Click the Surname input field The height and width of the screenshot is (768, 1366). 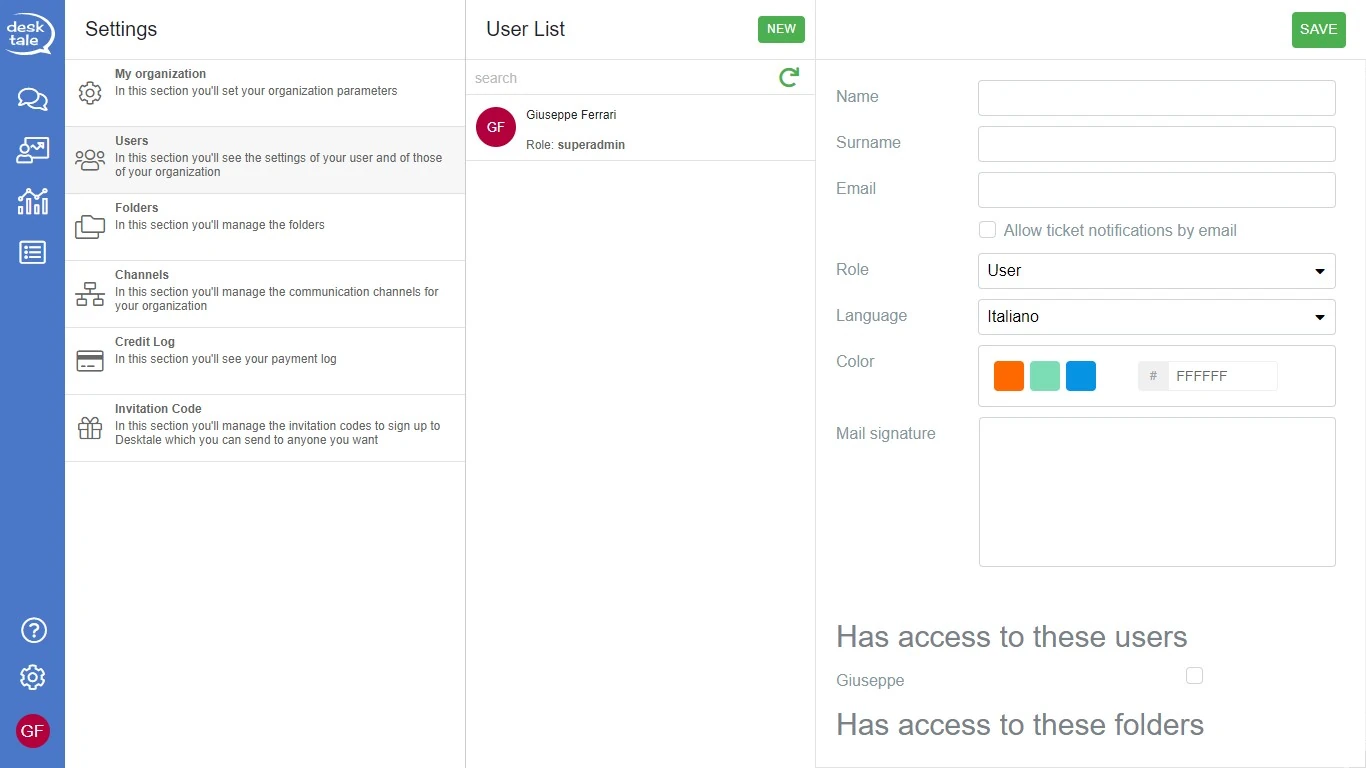coord(1157,144)
